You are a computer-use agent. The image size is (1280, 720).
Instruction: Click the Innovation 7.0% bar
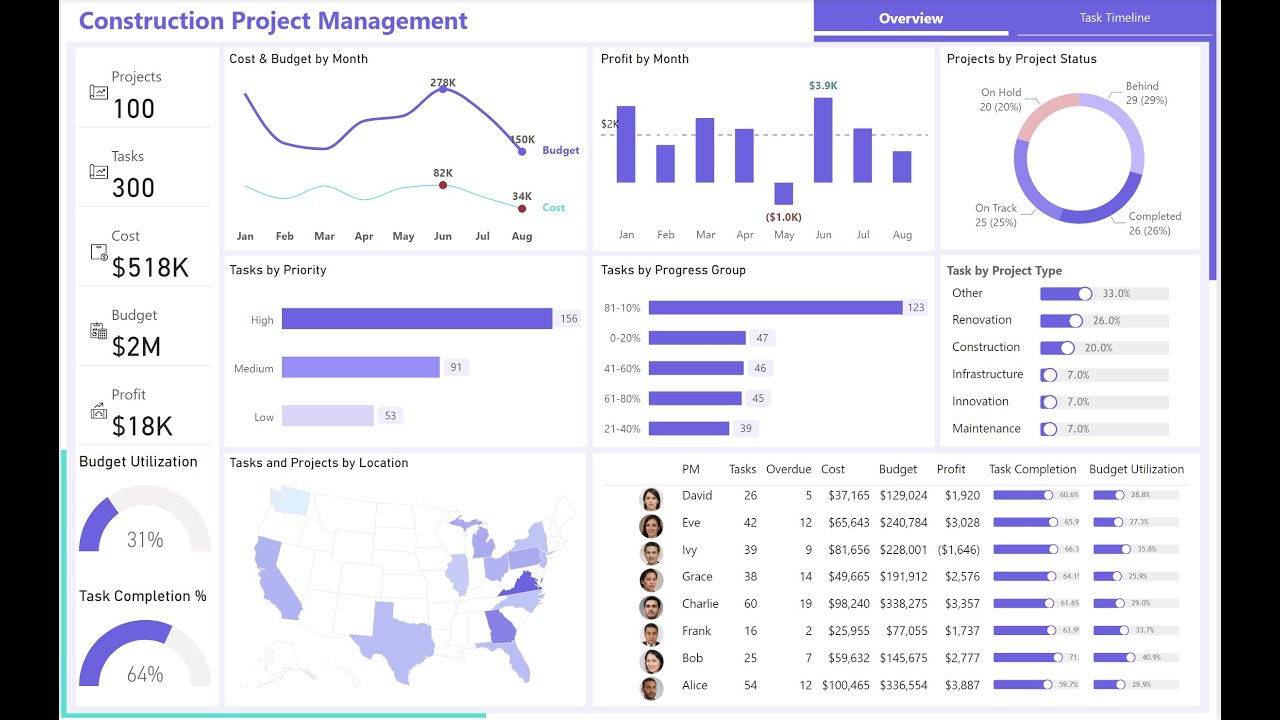click(1104, 402)
